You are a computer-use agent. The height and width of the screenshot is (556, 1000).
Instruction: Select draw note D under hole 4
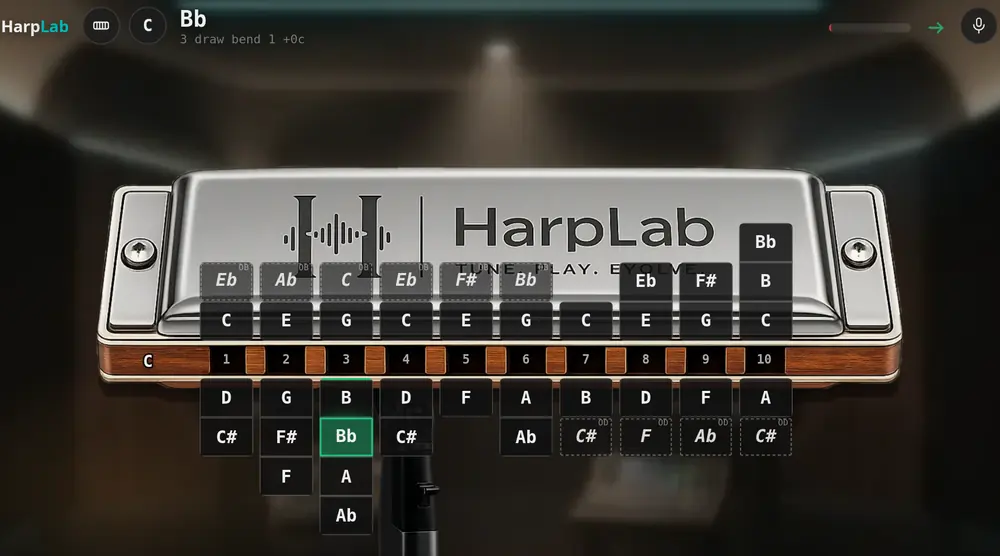pyautogui.click(x=406, y=398)
